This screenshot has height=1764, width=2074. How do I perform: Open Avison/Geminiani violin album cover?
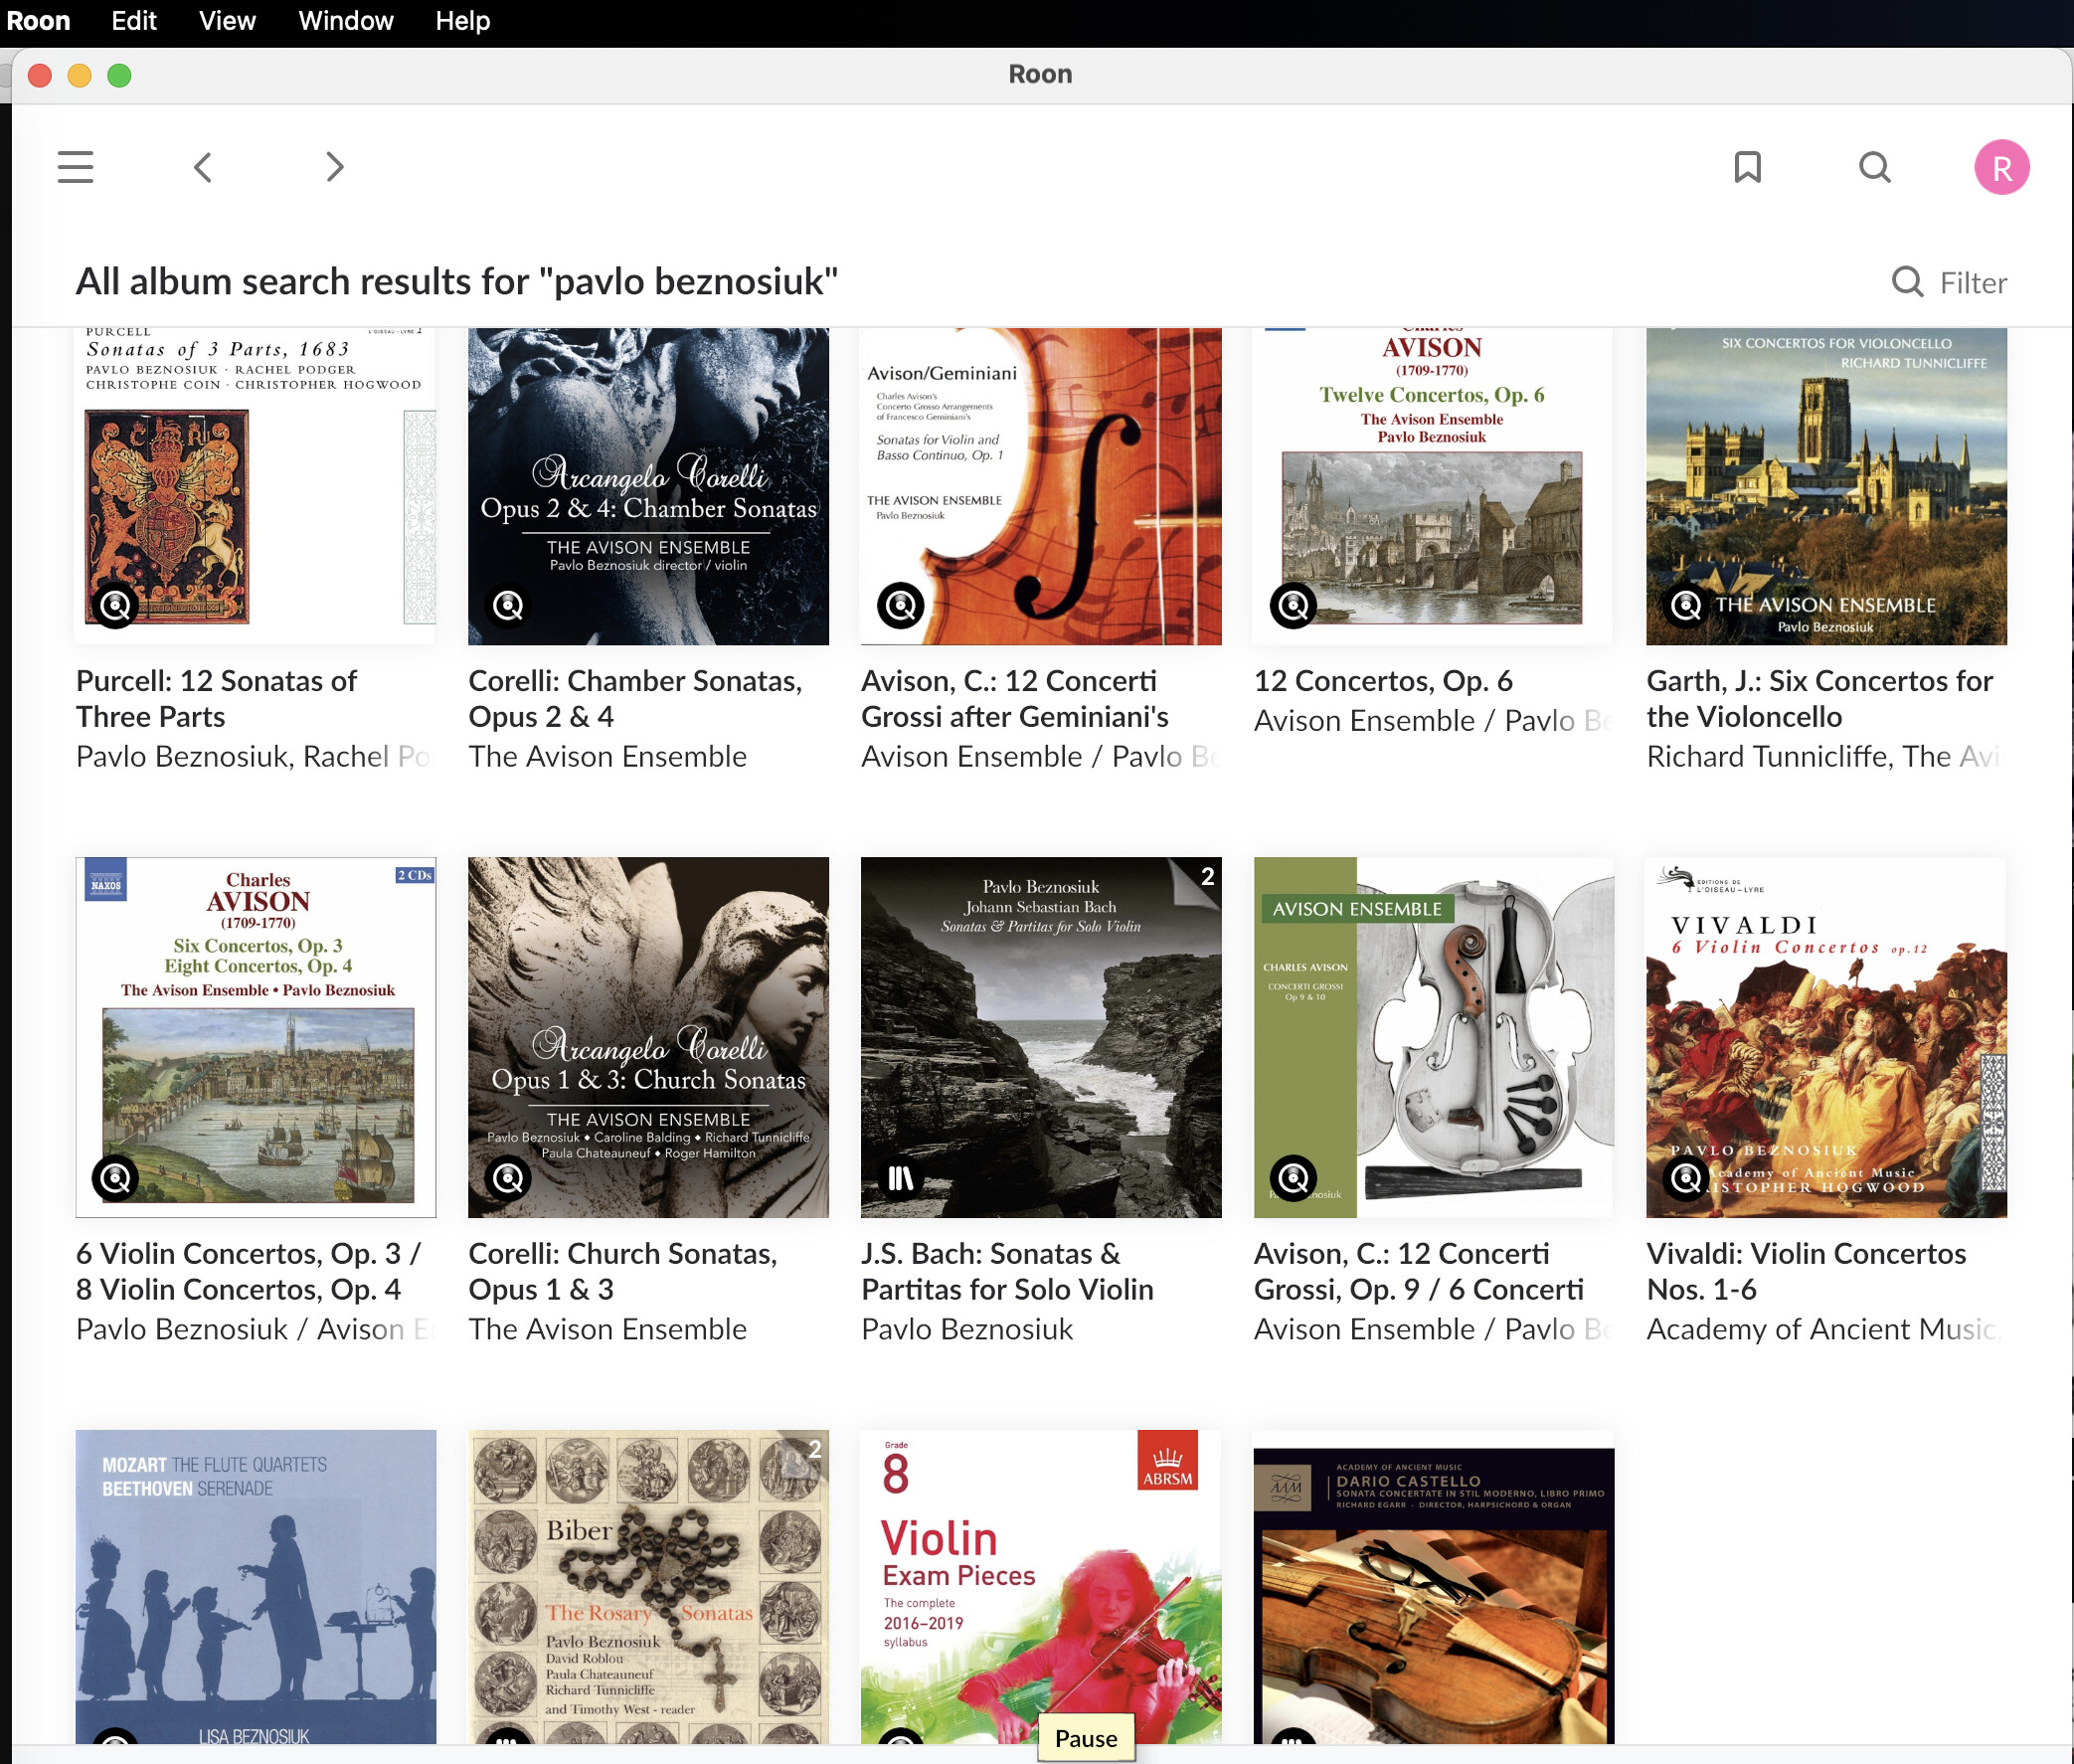(1041, 486)
